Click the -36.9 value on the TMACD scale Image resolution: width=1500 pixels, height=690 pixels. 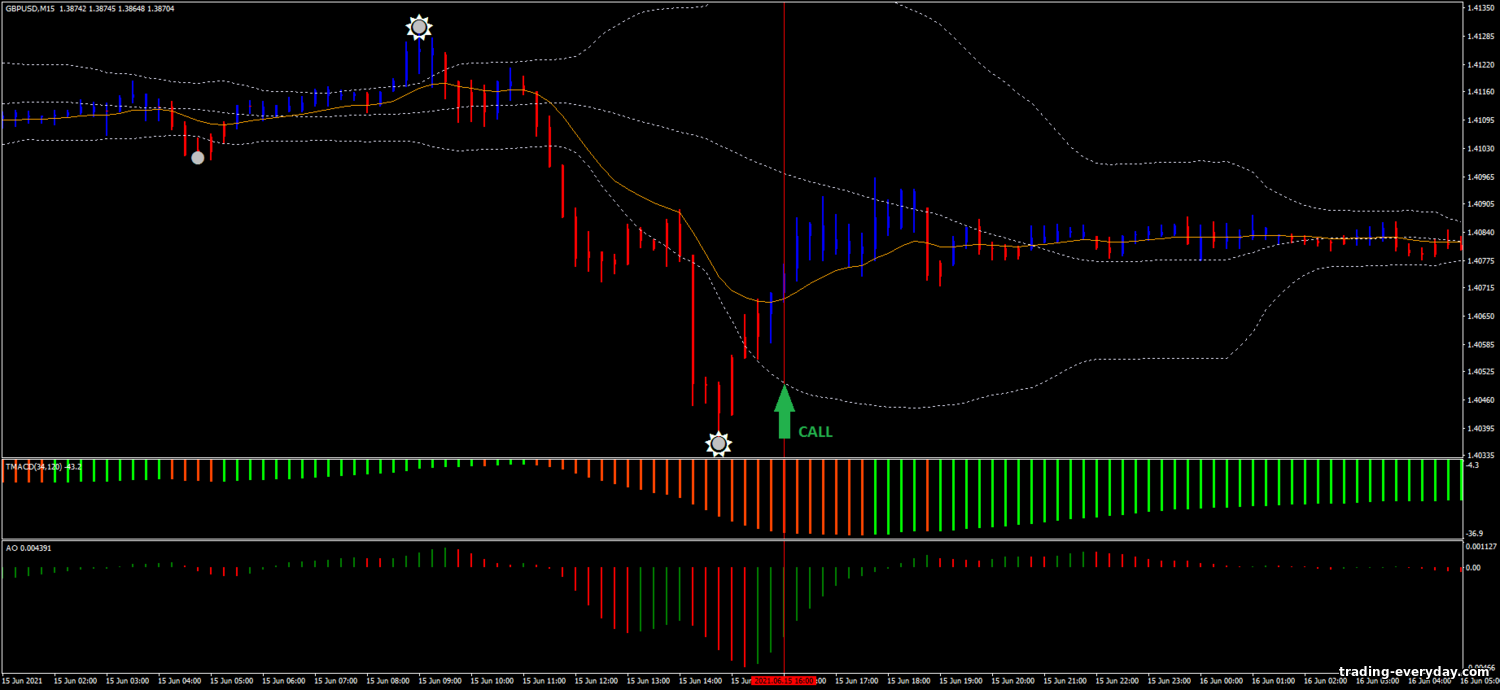[1475, 533]
